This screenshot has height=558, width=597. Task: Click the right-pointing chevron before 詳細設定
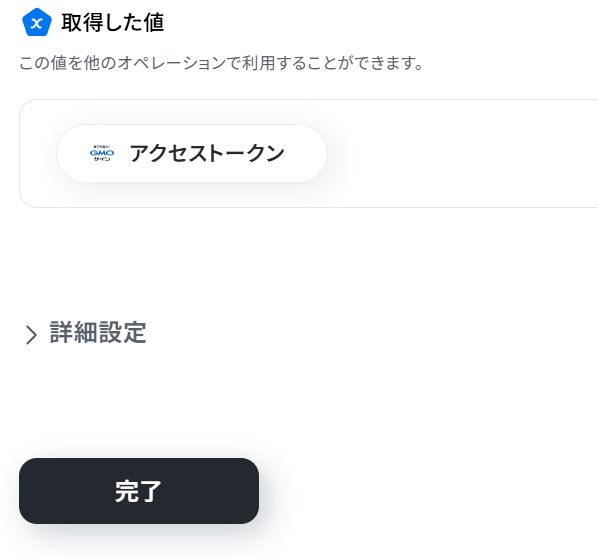(31, 335)
